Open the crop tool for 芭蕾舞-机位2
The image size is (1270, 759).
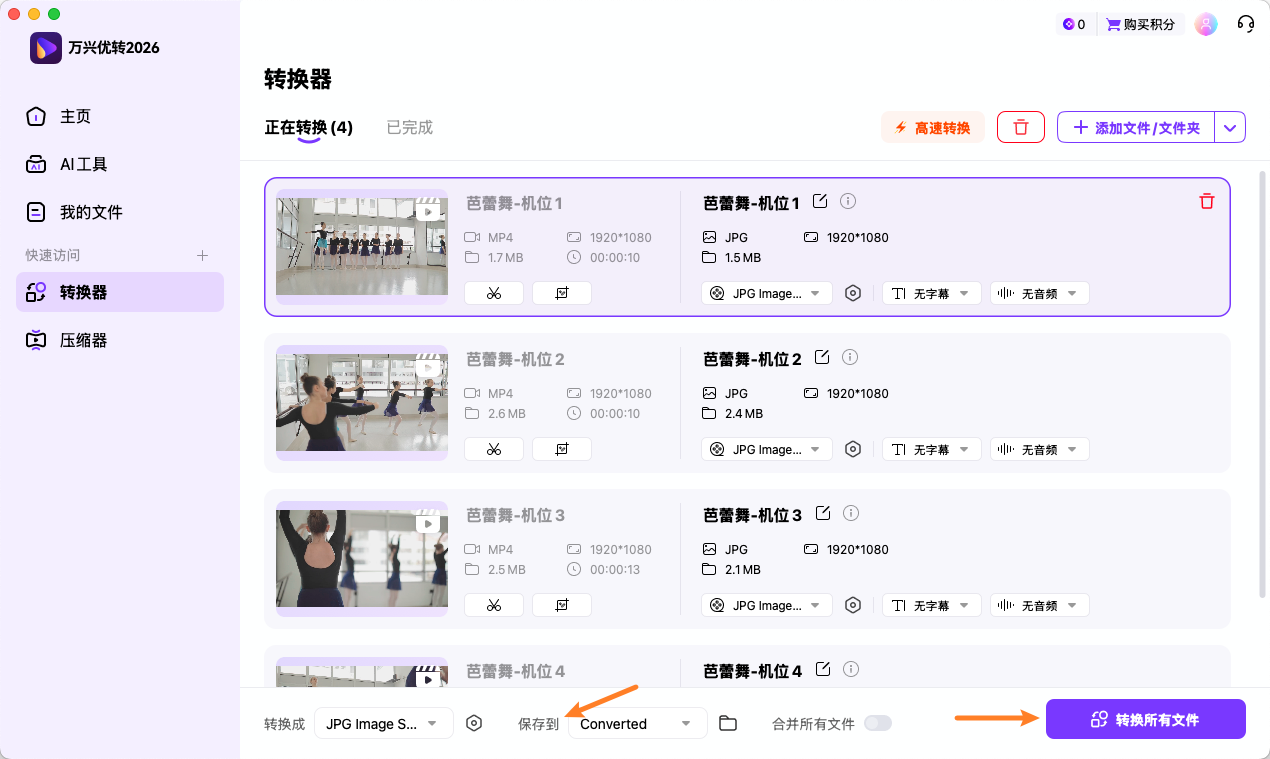pos(561,448)
